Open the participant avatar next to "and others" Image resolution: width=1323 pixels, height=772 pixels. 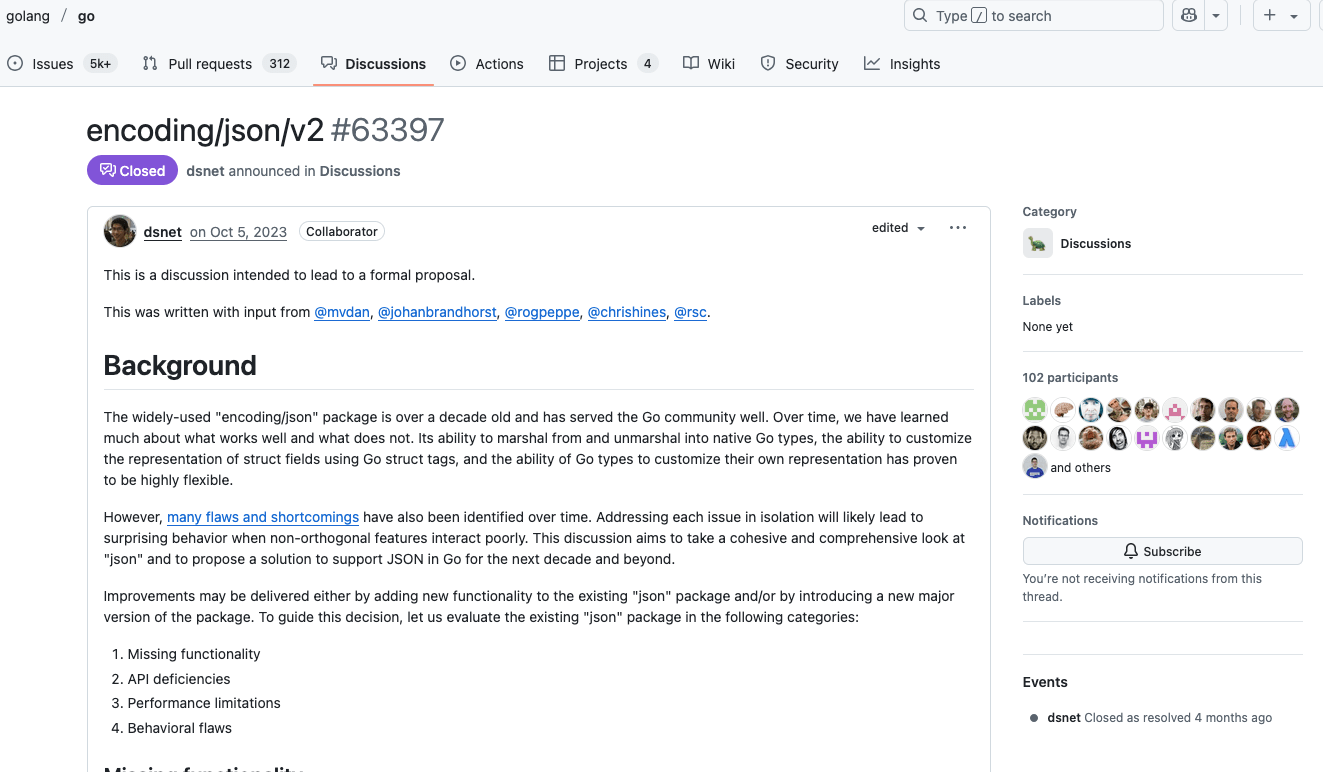(1035, 466)
